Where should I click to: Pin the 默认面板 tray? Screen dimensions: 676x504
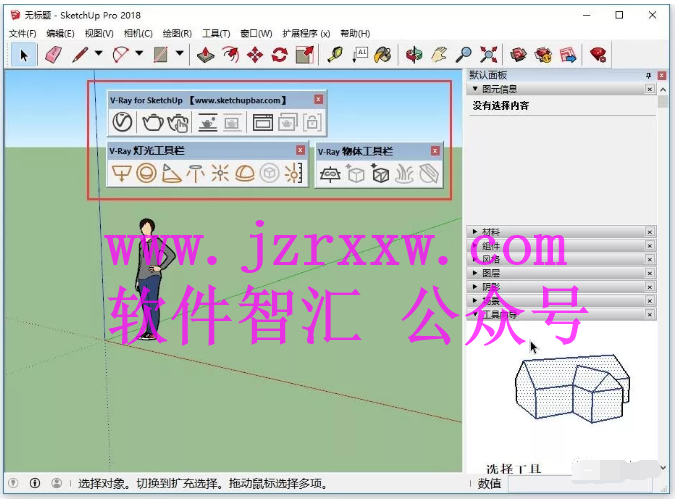648,76
